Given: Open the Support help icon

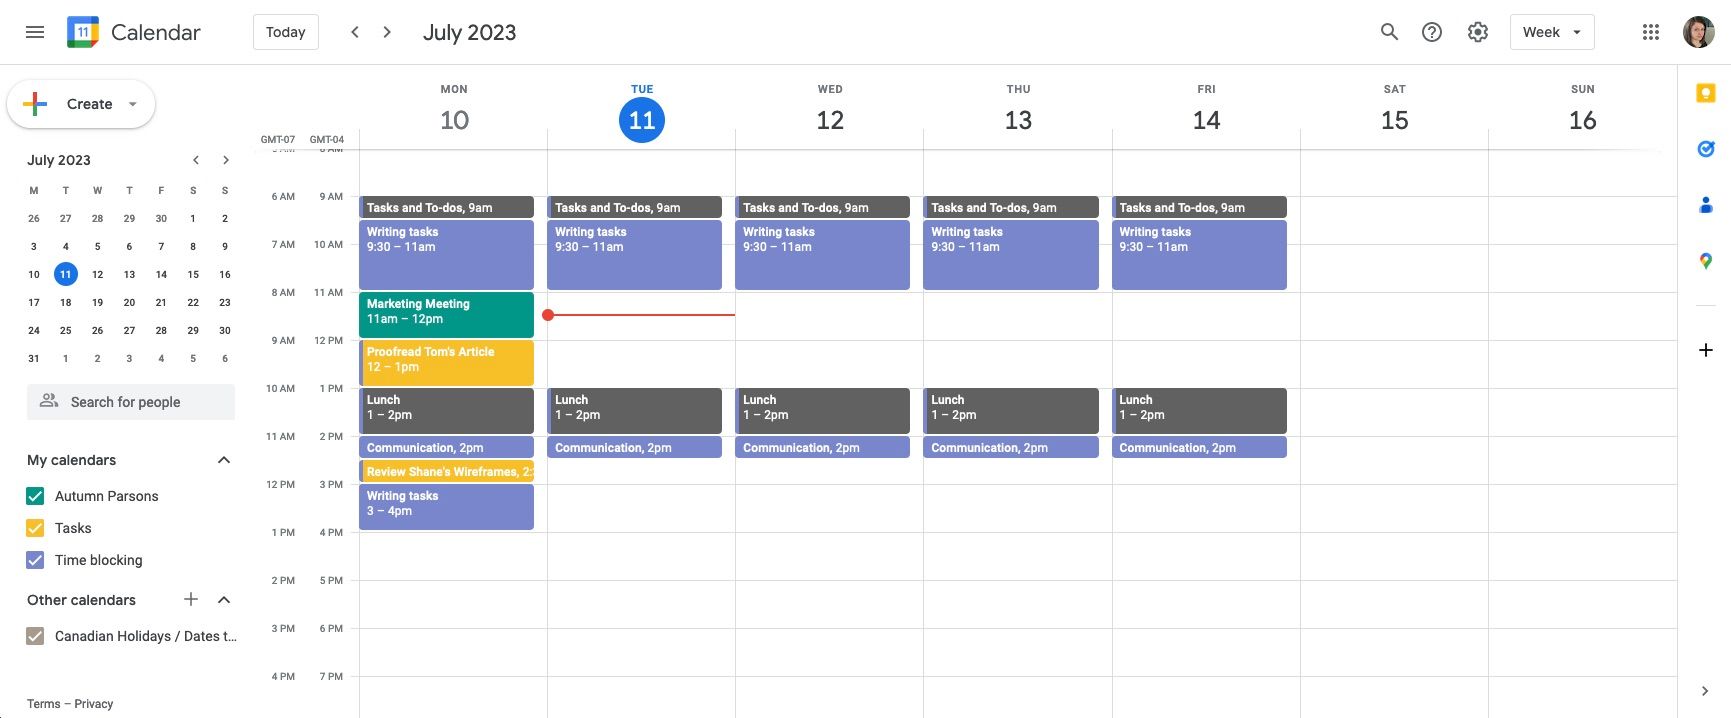Looking at the screenshot, I should pos(1432,32).
